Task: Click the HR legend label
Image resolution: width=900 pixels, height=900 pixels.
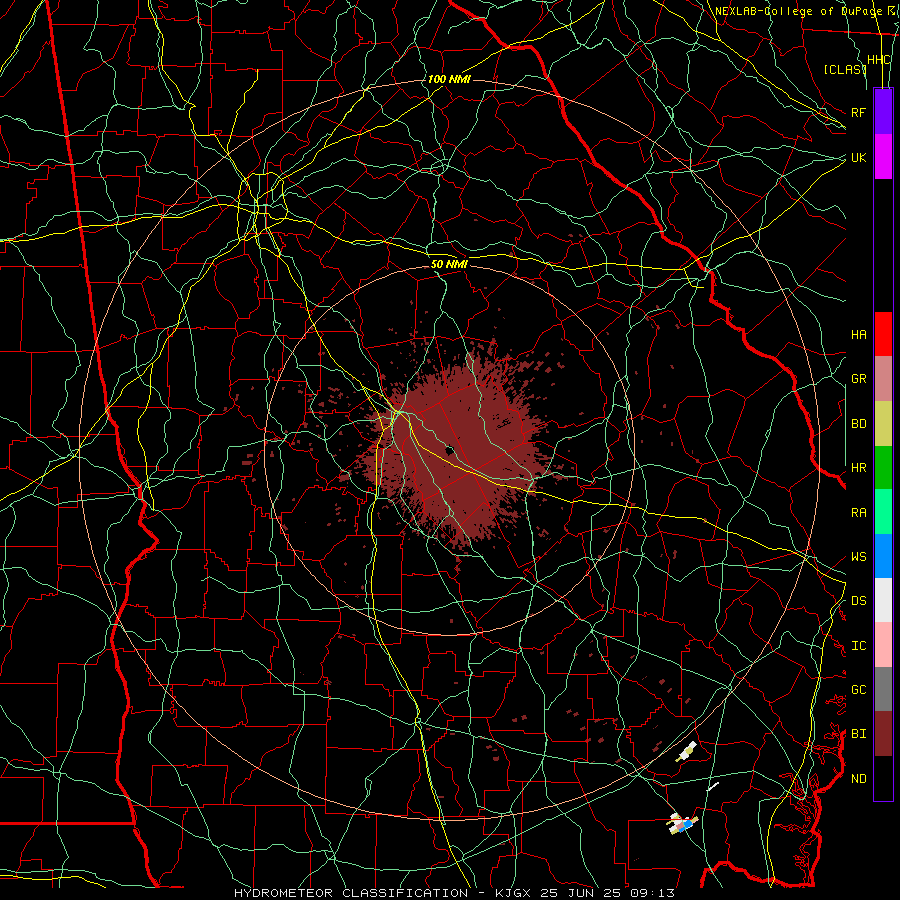Action: 858,468
